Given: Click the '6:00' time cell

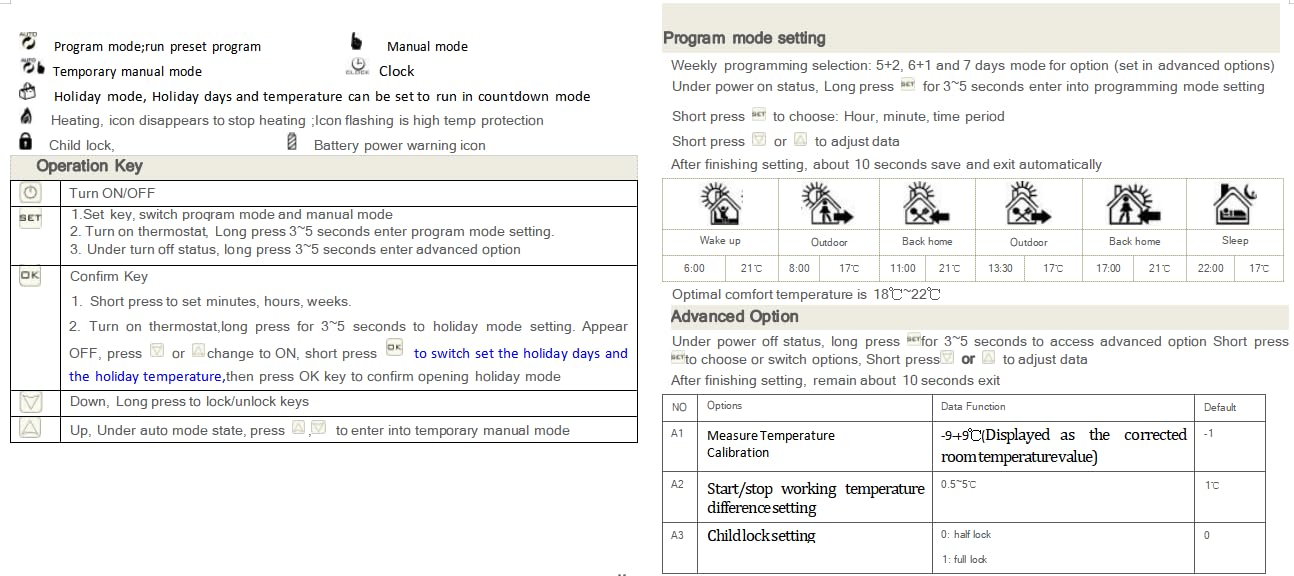Looking at the screenshot, I should (x=694, y=268).
